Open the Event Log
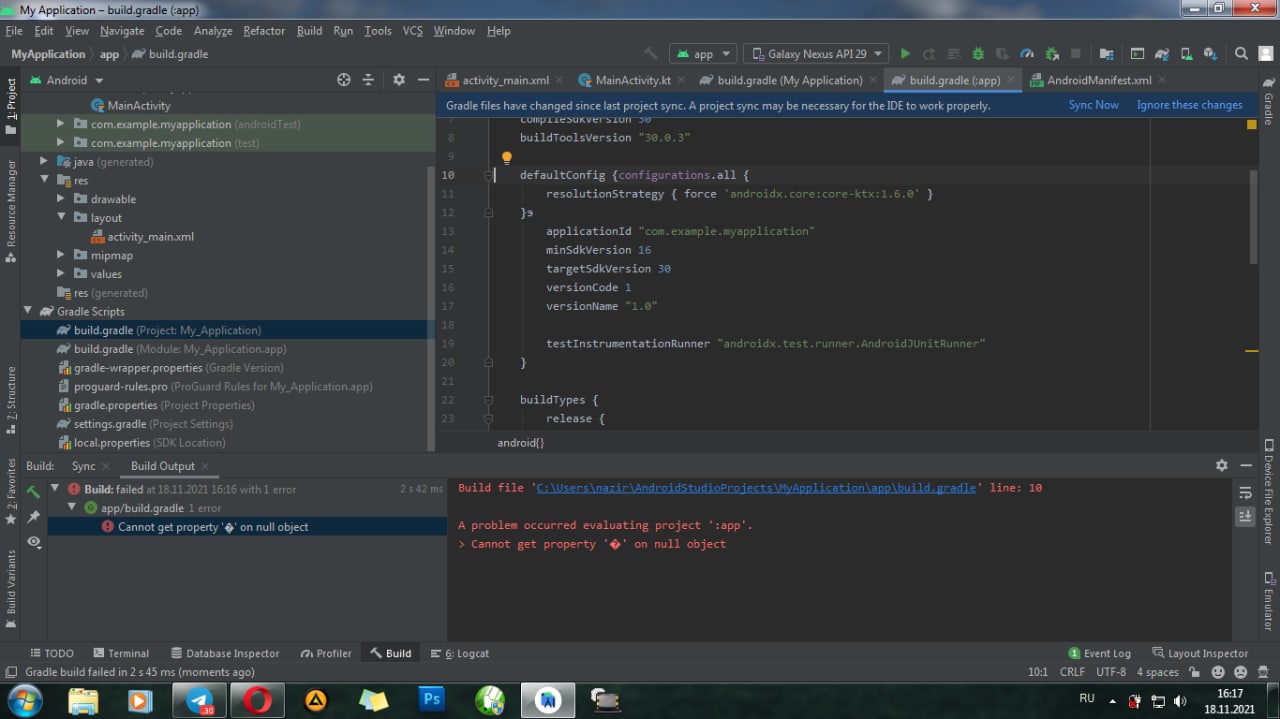Screen dimensions: 1280x719 (1100, 653)
